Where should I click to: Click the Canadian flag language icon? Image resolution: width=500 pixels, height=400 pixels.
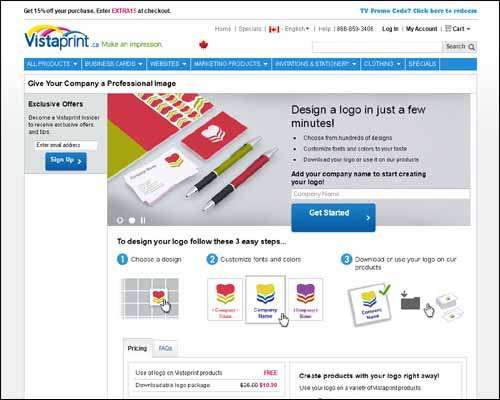pos(274,29)
